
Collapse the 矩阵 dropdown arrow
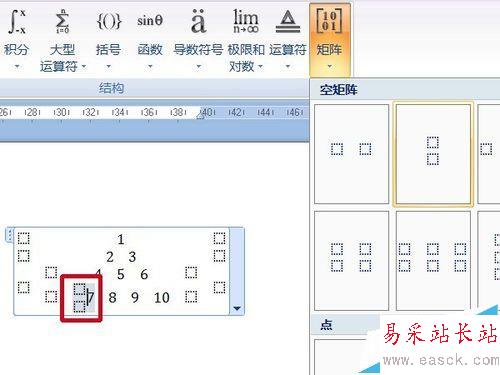329,66
